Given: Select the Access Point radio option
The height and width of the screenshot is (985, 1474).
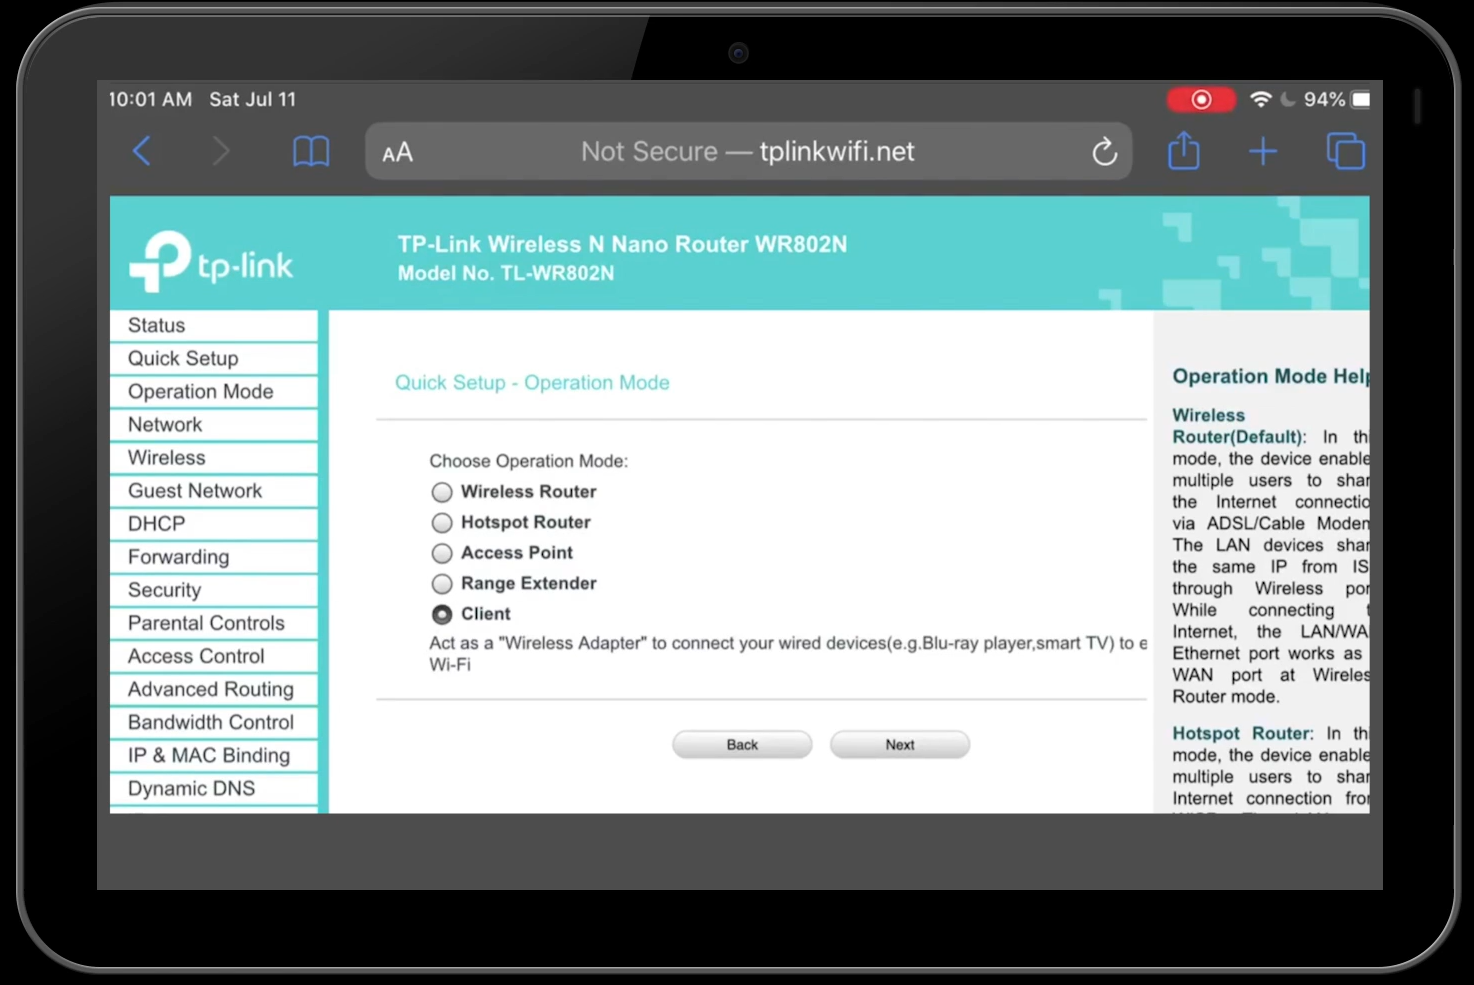Looking at the screenshot, I should pyautogui.click(x=442, y=553).
